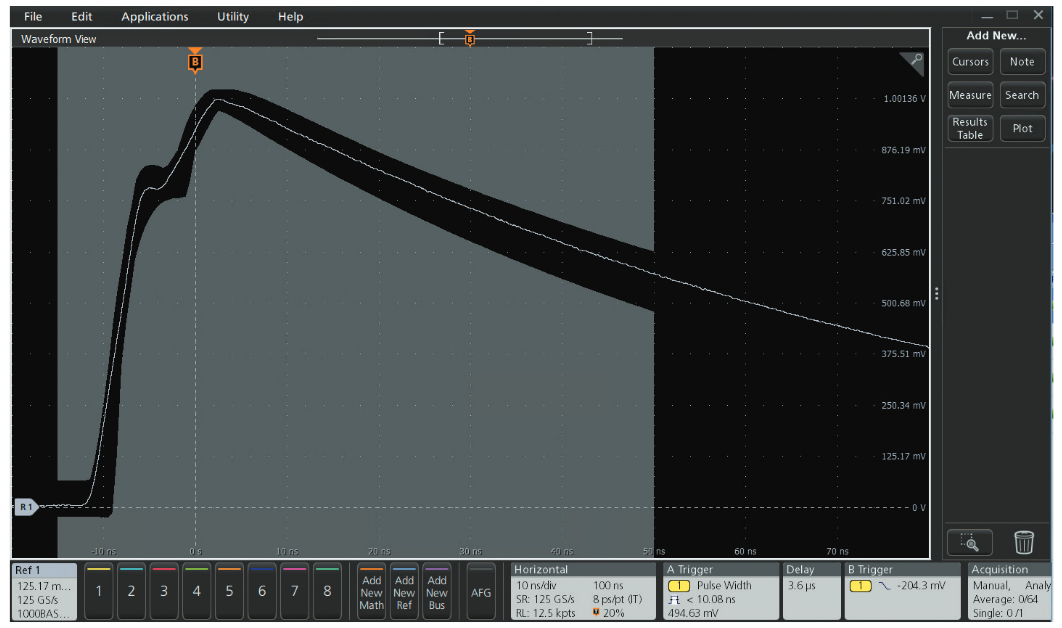Turn on channel 2
The image size is (1062, 628).
pyautogui.click(x=131, y=591)
